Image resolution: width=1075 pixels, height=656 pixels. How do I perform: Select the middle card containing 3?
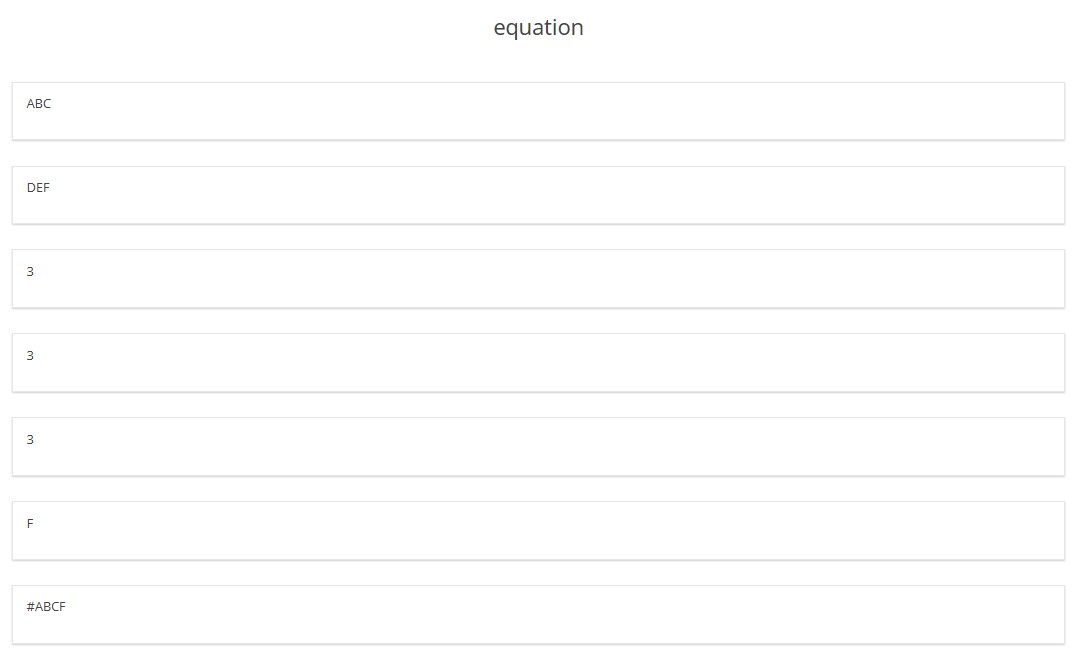pos(538,363)
